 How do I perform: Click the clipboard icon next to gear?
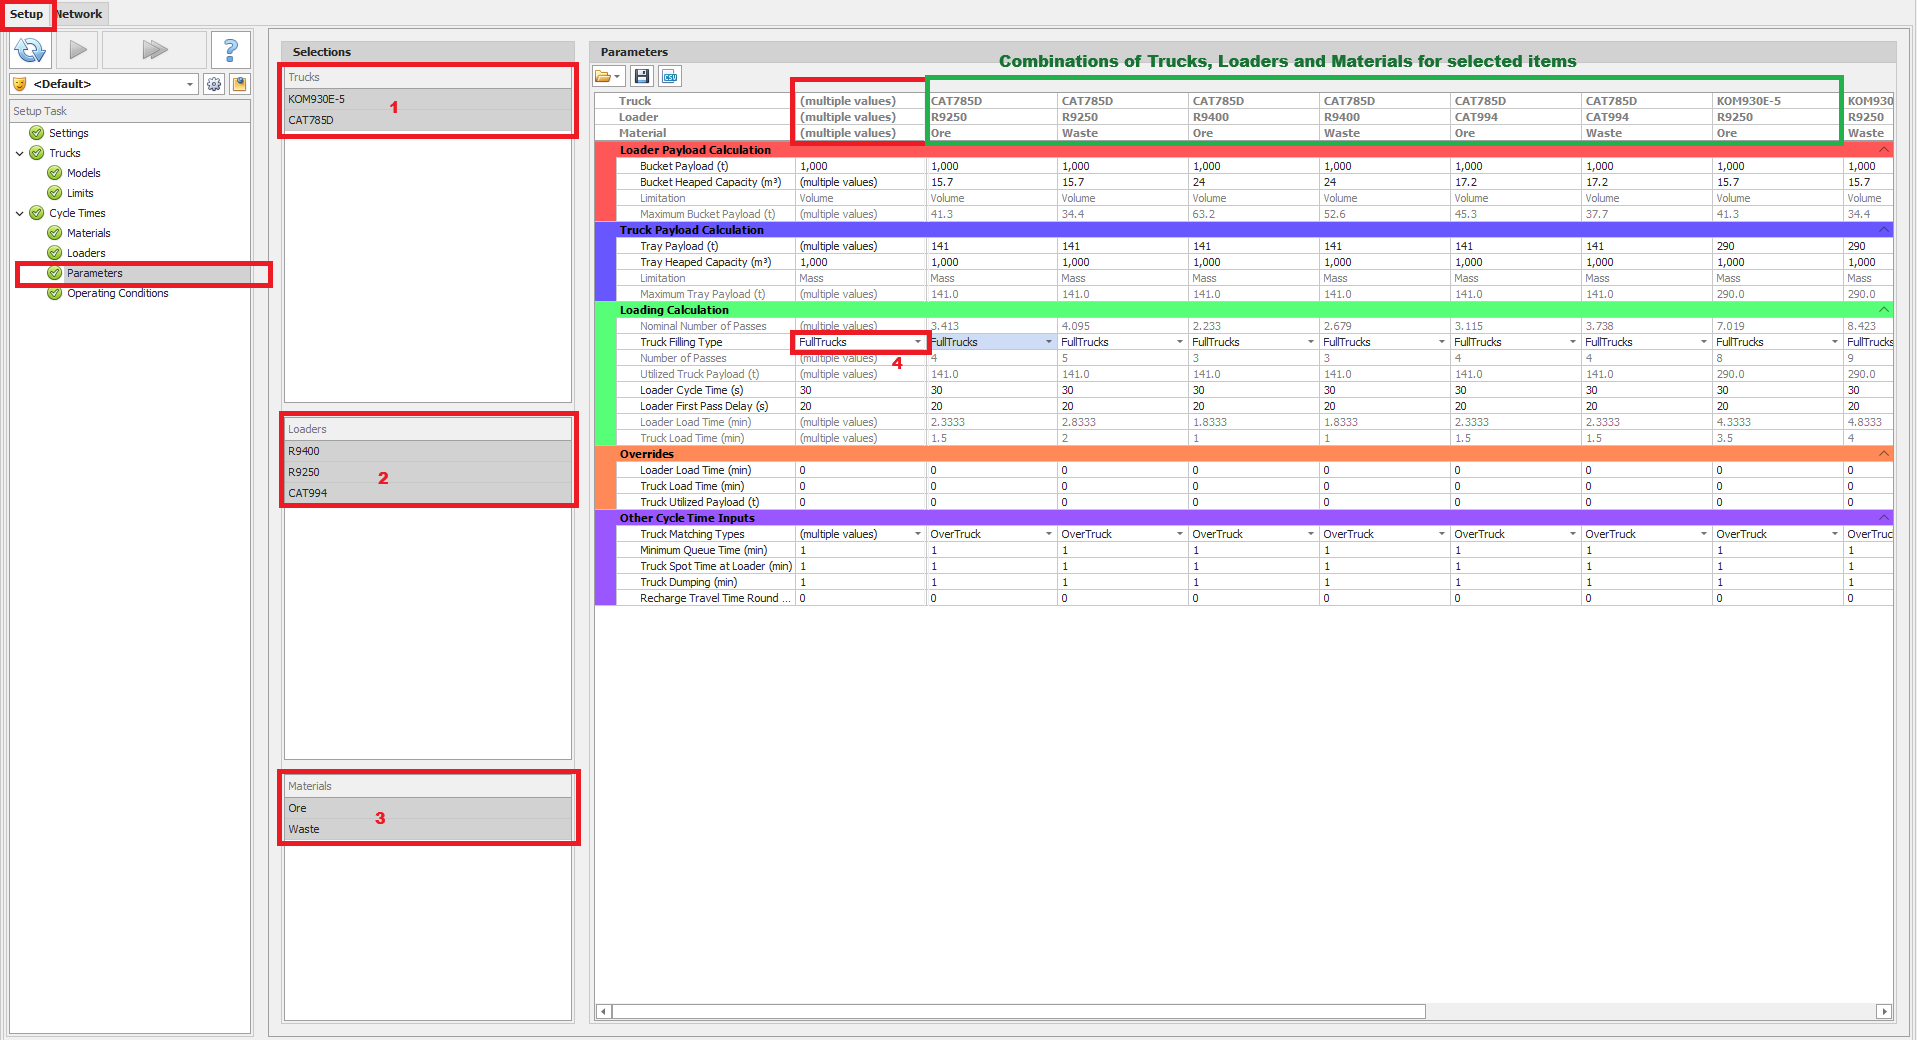(240, 84)
